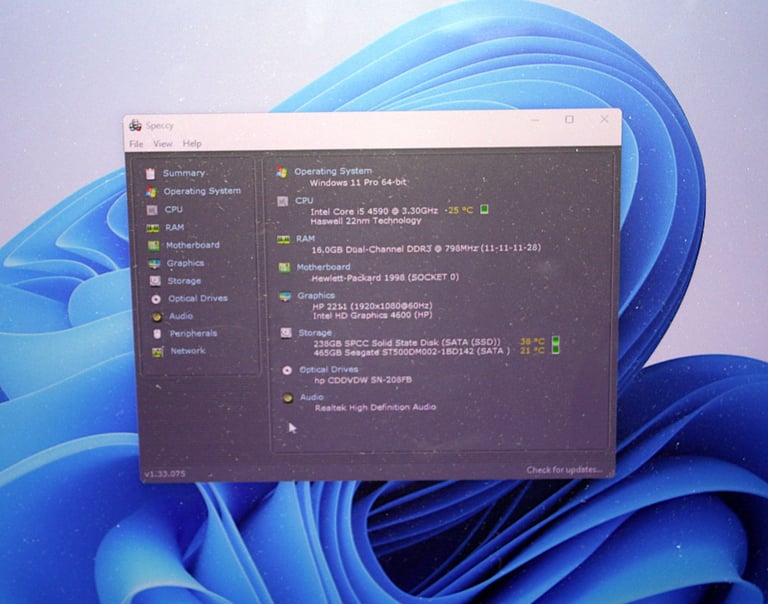The width and height of the screenshot is (768, 604).
Task: Click Intel HD Graphics 4600 (HP) text
Action: click(x=373, y=315)
